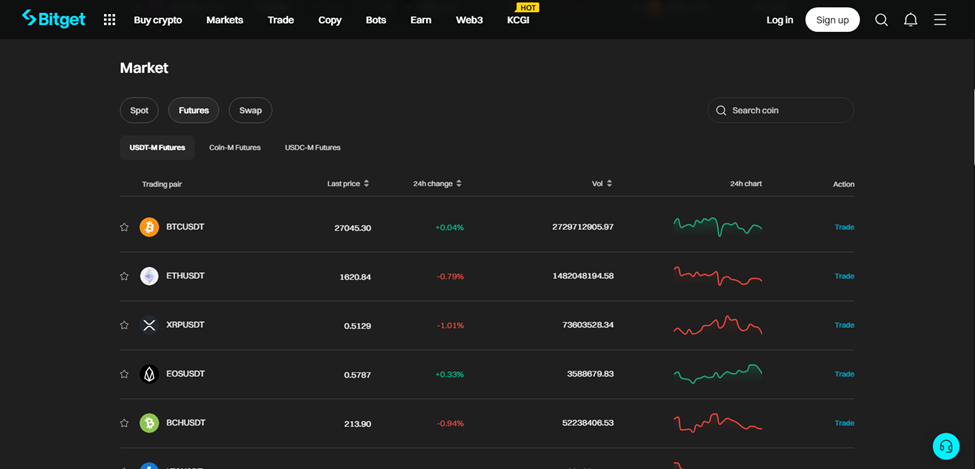Open Markets menu
975x469 pixels.
(224, 20)
